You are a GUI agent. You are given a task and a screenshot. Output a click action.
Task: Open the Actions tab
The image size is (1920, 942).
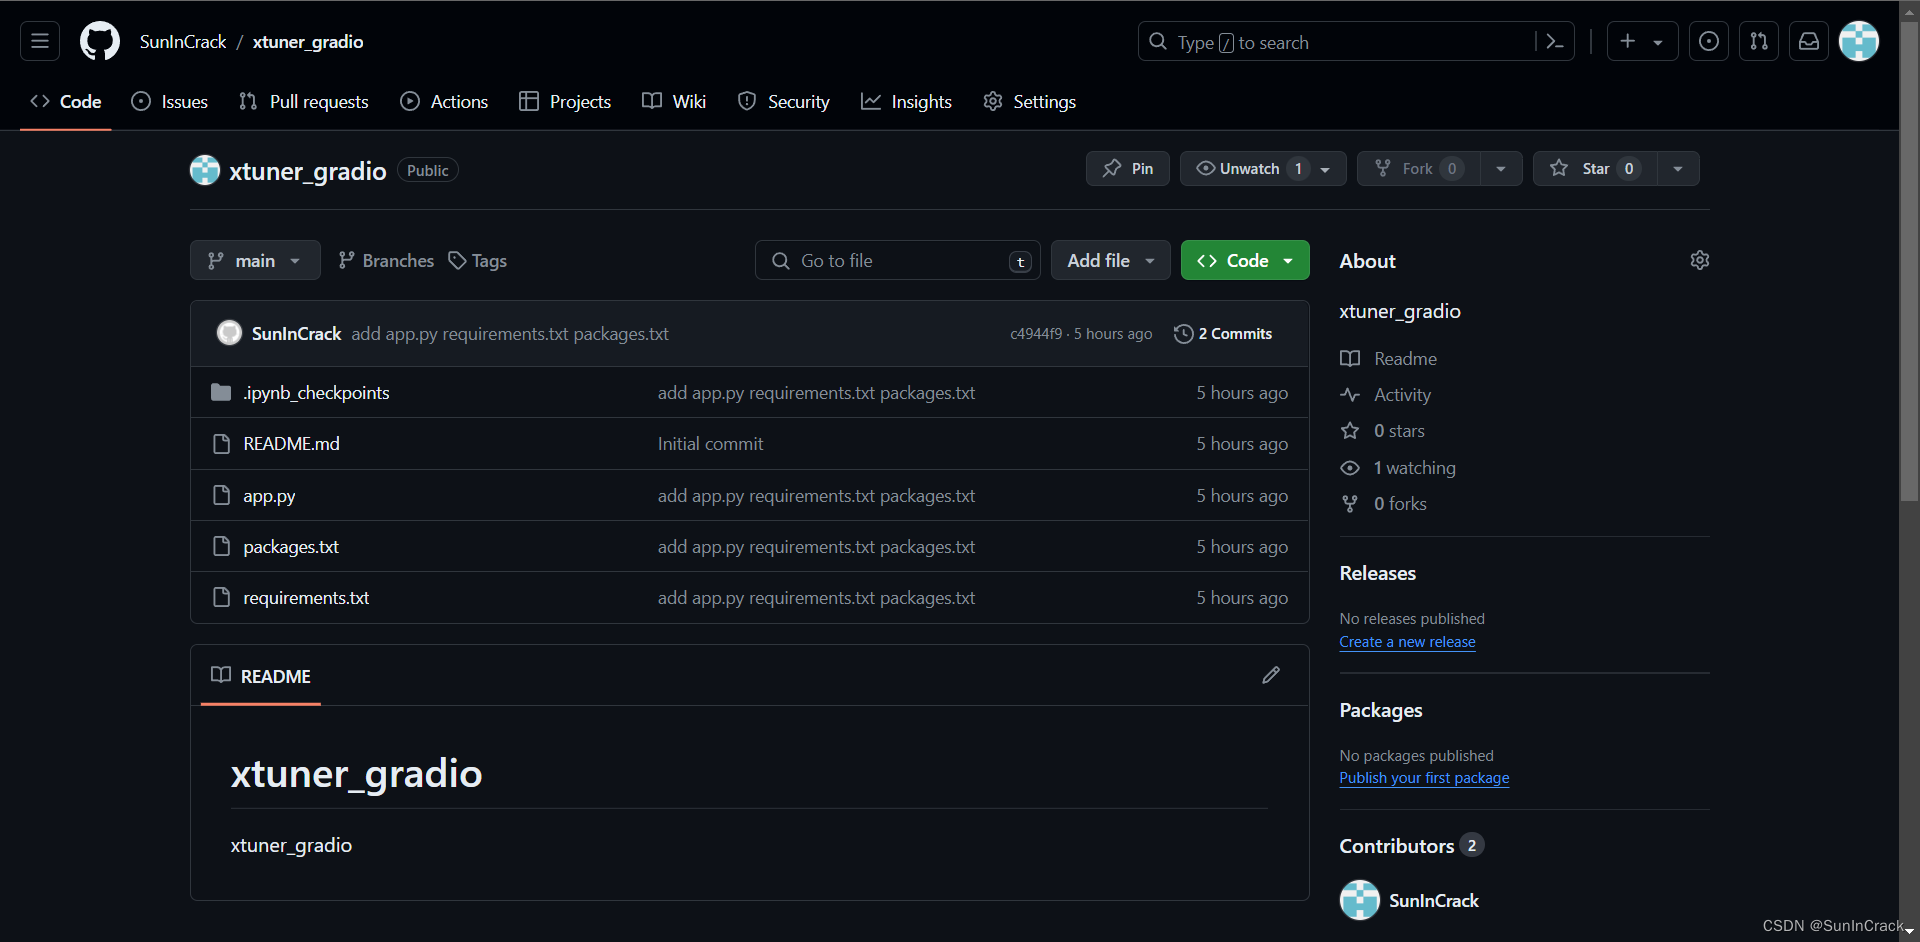(x=444, y=101)
